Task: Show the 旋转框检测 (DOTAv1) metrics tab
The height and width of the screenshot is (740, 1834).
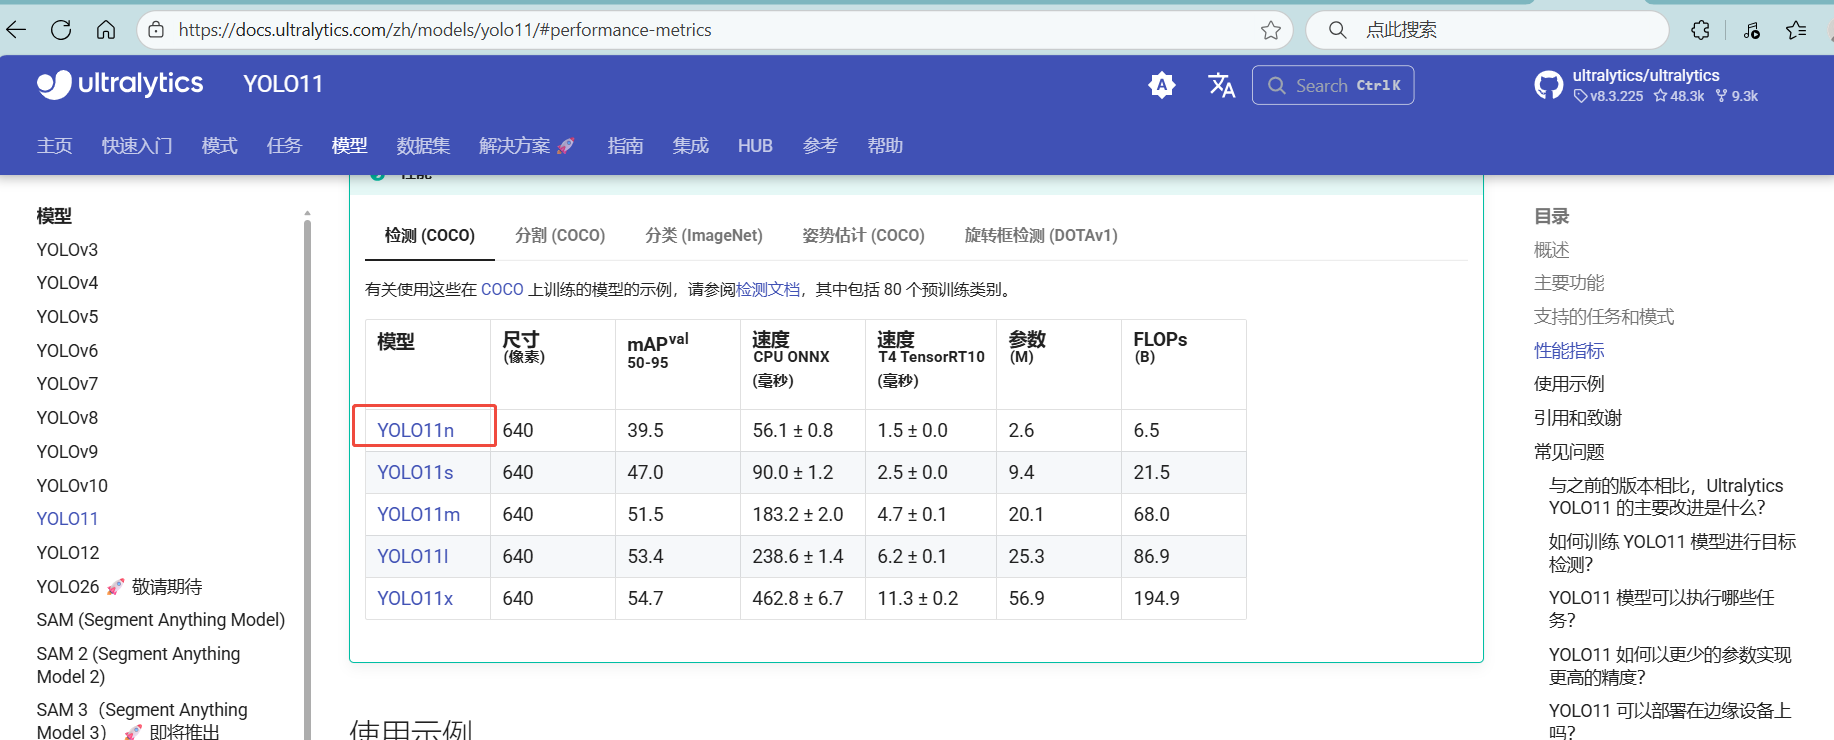Action: (x=1041, y=236)
